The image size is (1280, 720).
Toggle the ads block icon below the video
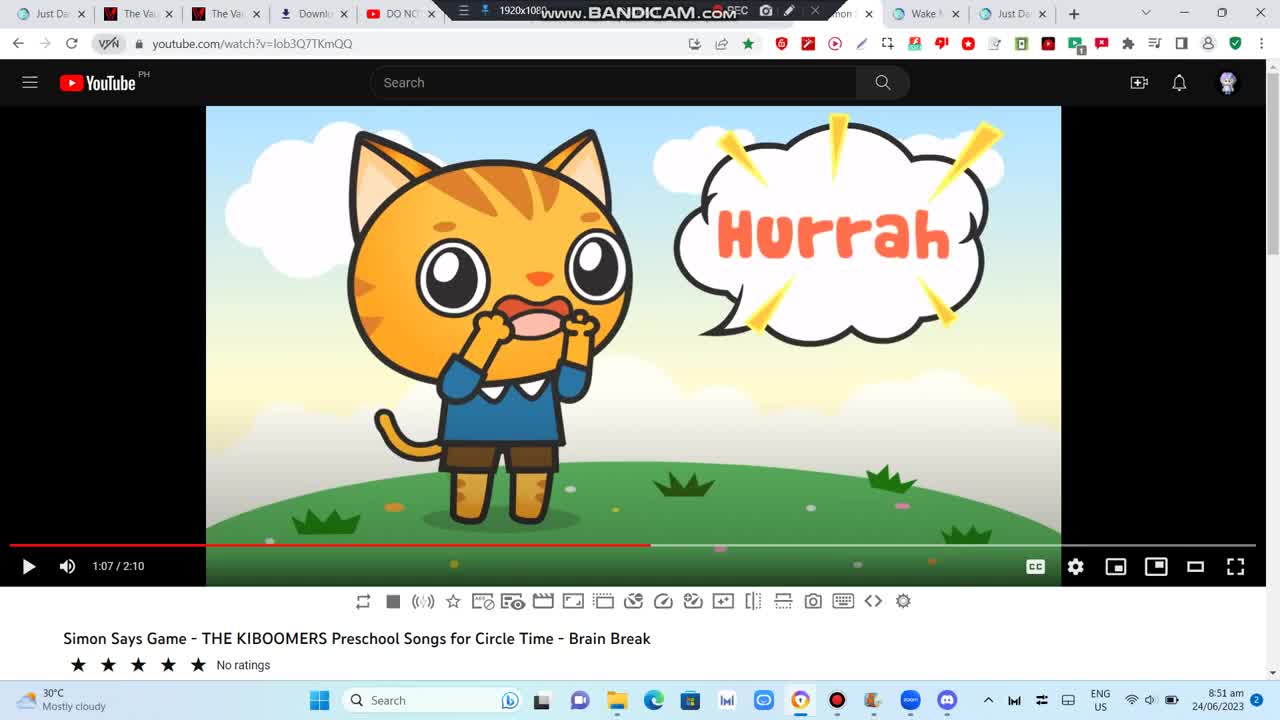click(x=483, y=601)
